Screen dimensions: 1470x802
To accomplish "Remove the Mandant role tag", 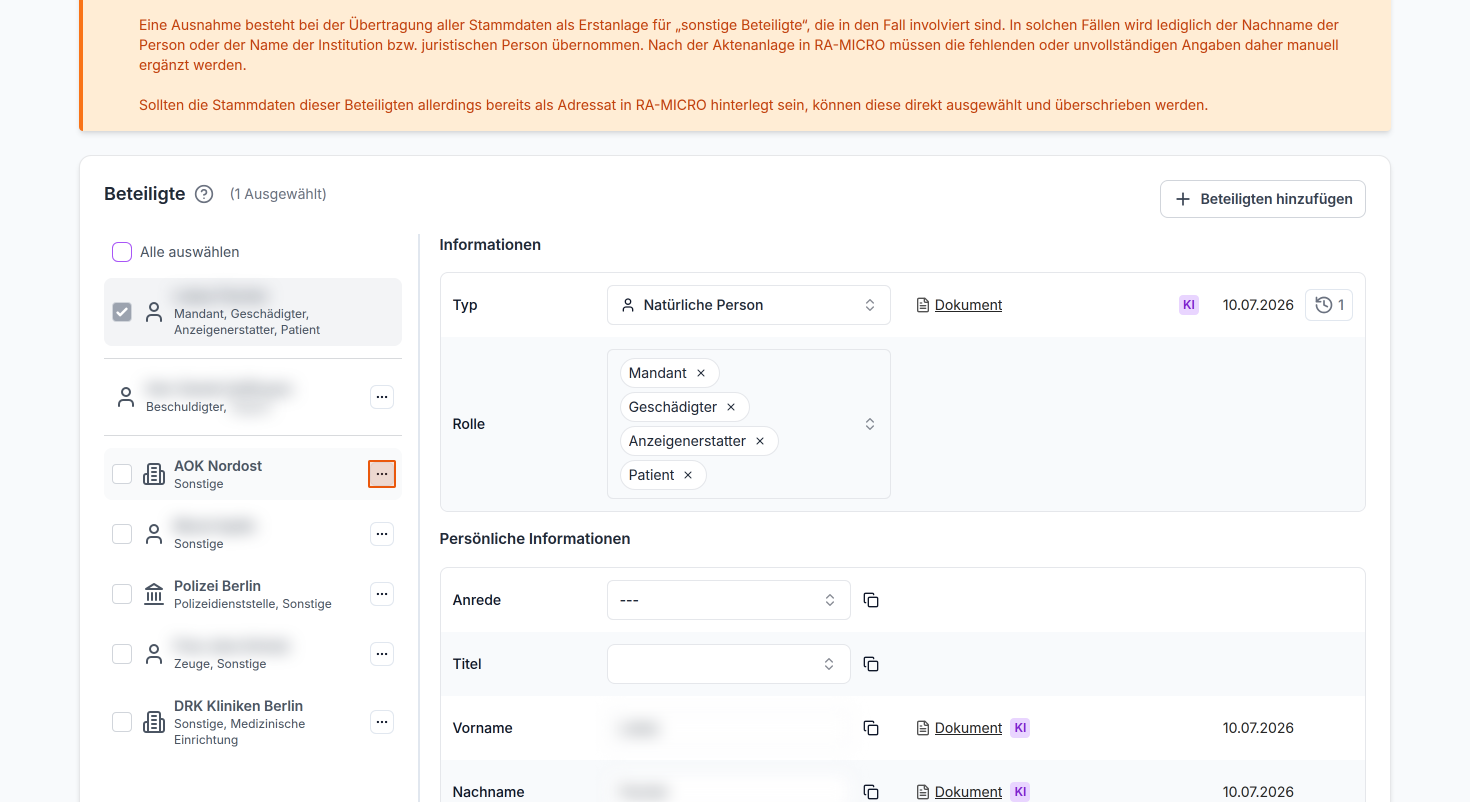I will [x=701, y=373].
